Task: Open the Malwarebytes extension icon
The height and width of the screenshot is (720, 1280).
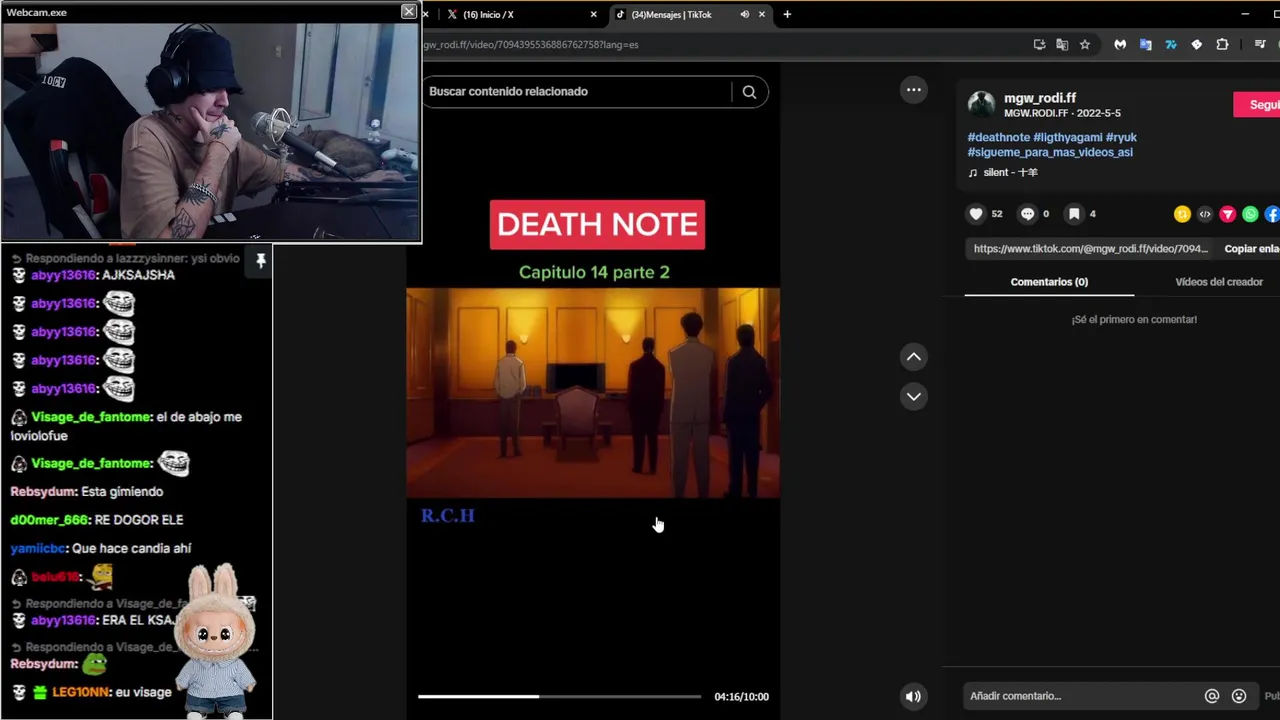Action: 1120,44
